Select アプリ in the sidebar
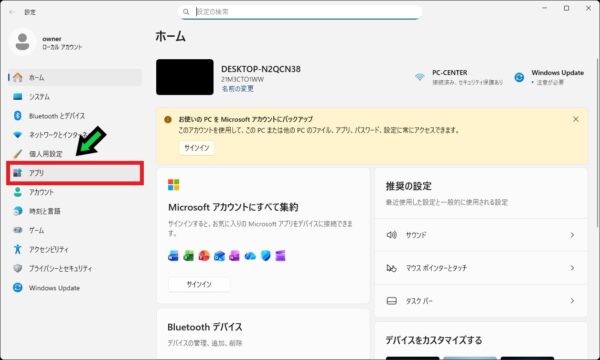This screenshot has height=360, width=600. (75, 173)
